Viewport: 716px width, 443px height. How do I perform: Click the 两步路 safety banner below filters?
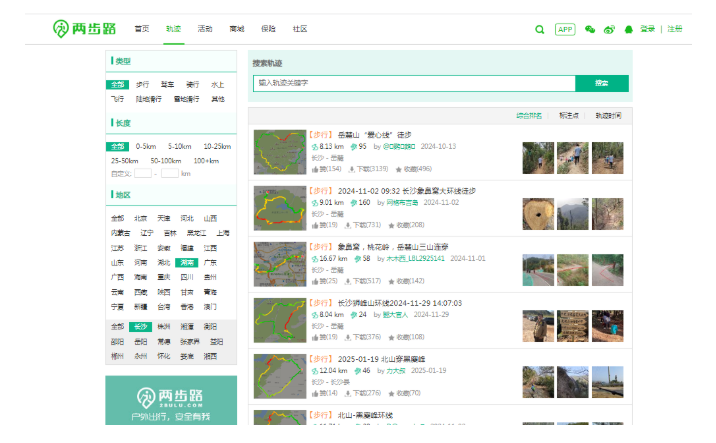pyautogui.click(x=171, y=401)
